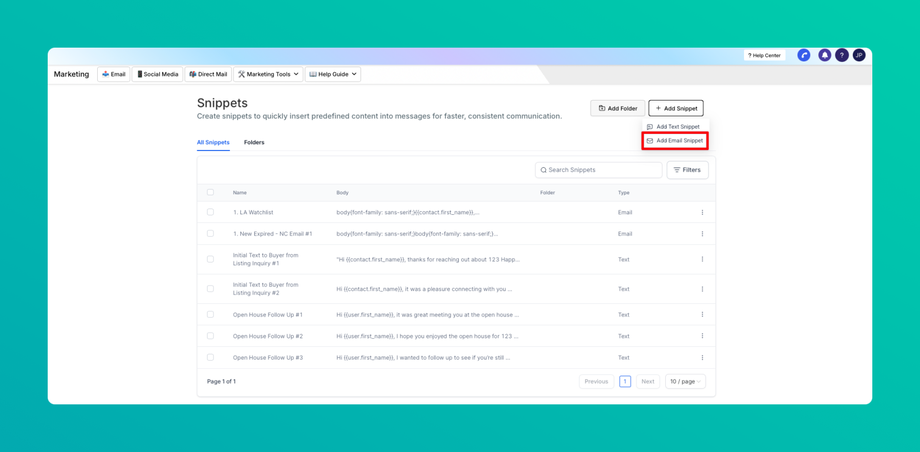The width and height of the screenshot is (920, 452).
Task: Check the box for Open House Follow Up #1
Action: coord(211,314)
